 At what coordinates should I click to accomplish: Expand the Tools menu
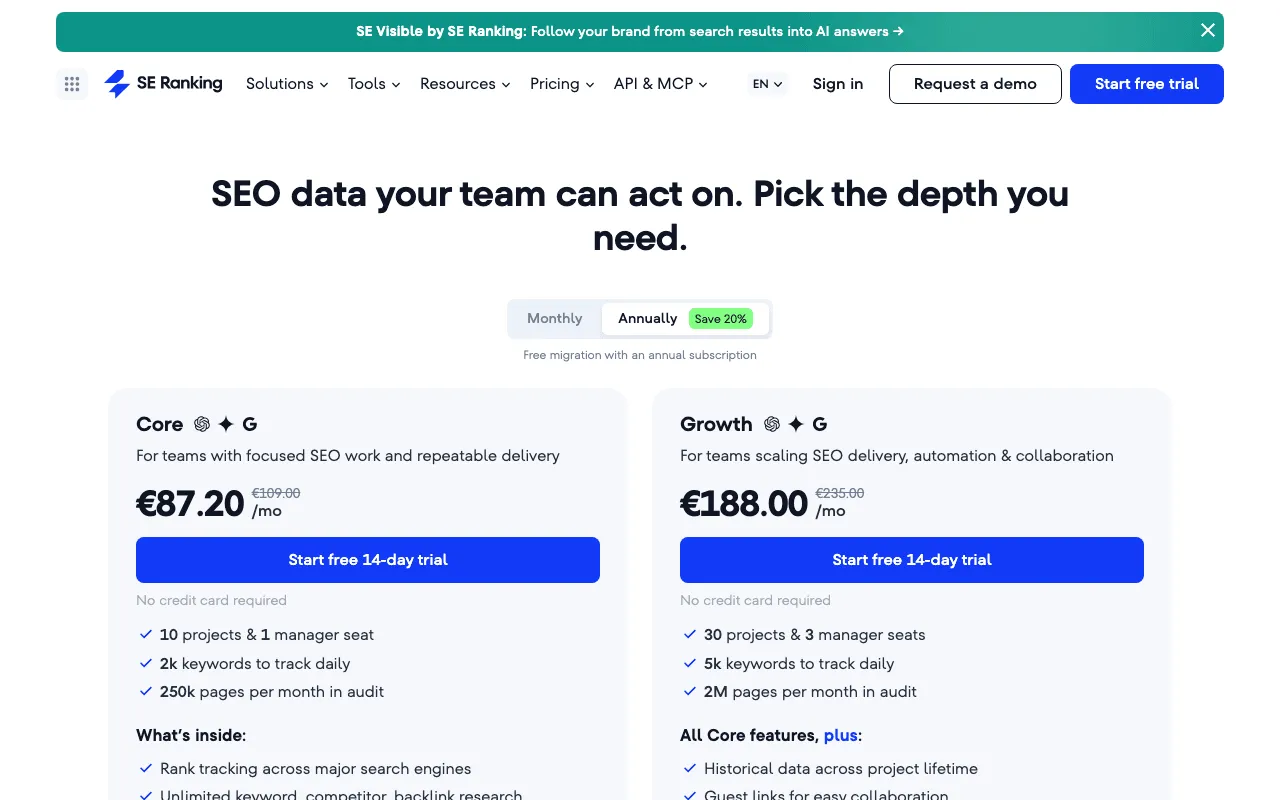click(374, 84)
